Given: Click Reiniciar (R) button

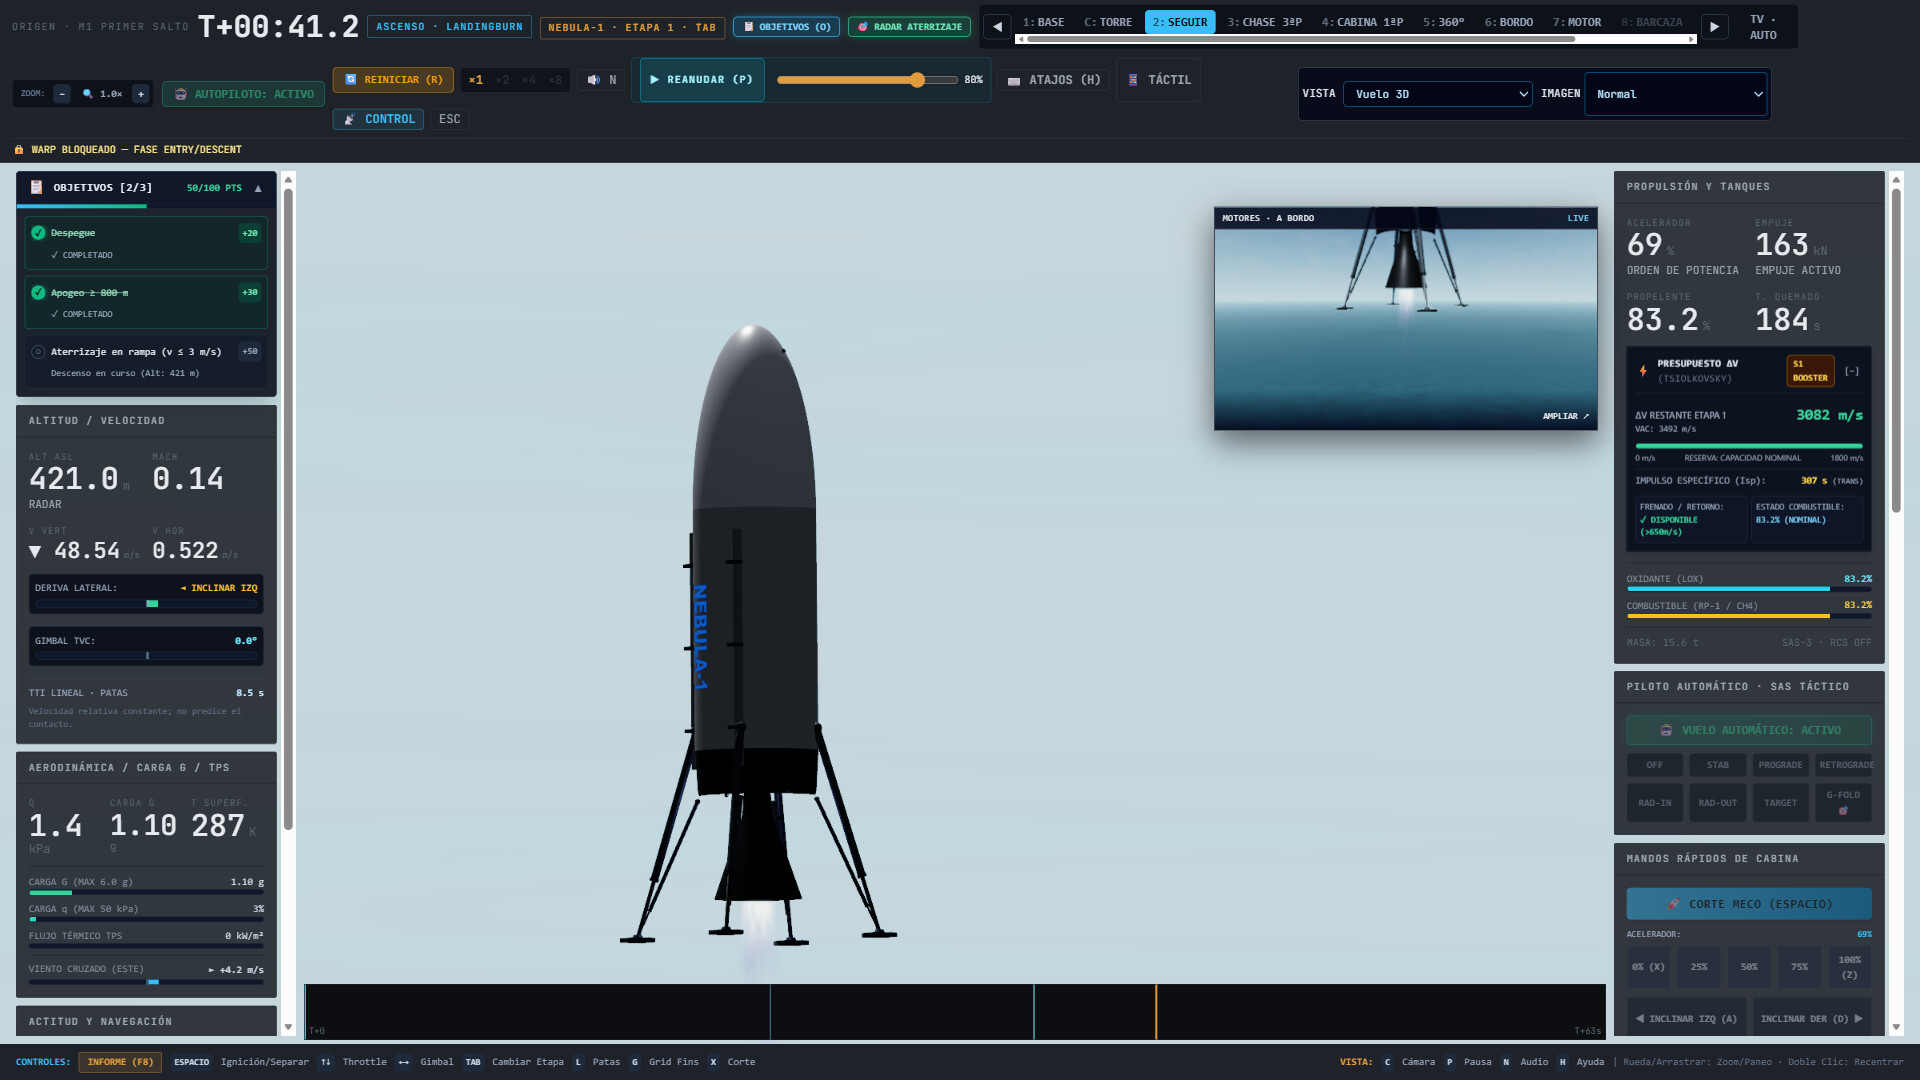Looking at the screenshot, I should (x=393, y=80).
